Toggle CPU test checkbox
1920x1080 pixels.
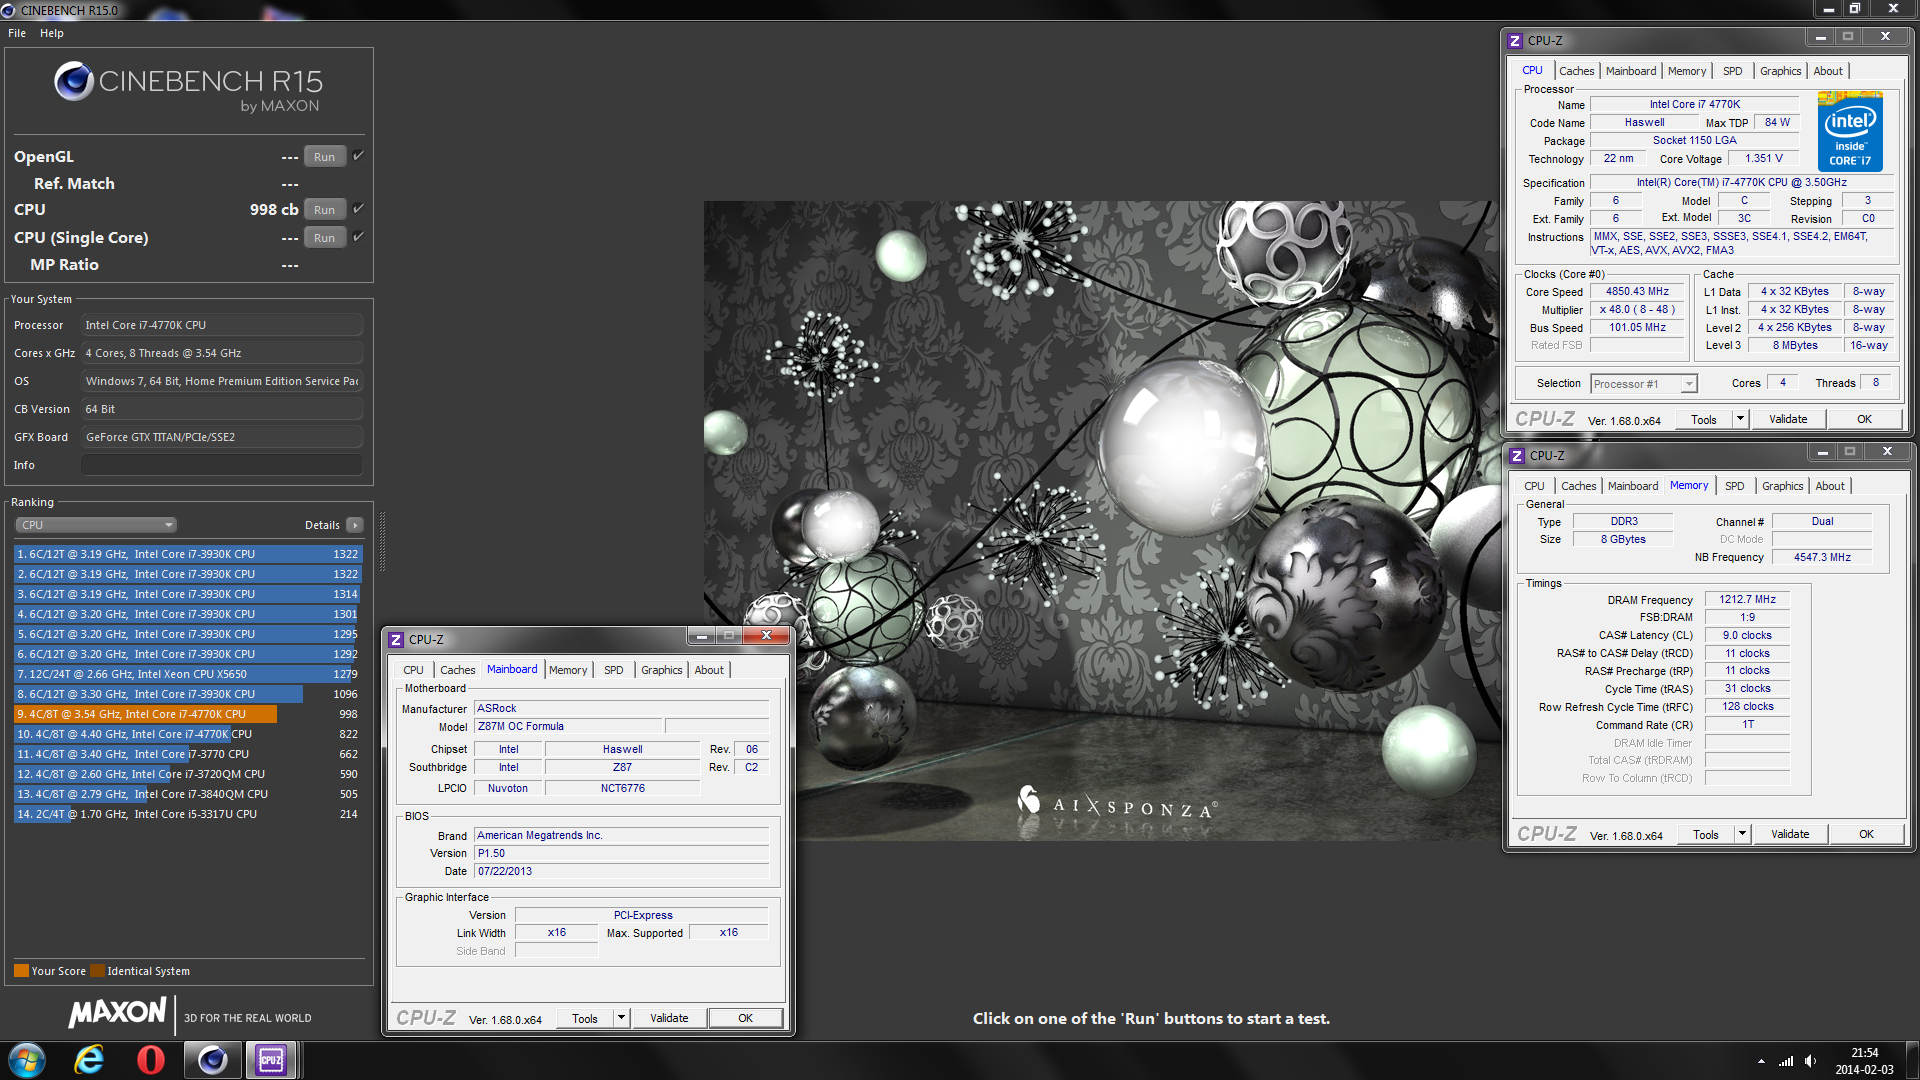click(358, 209)
